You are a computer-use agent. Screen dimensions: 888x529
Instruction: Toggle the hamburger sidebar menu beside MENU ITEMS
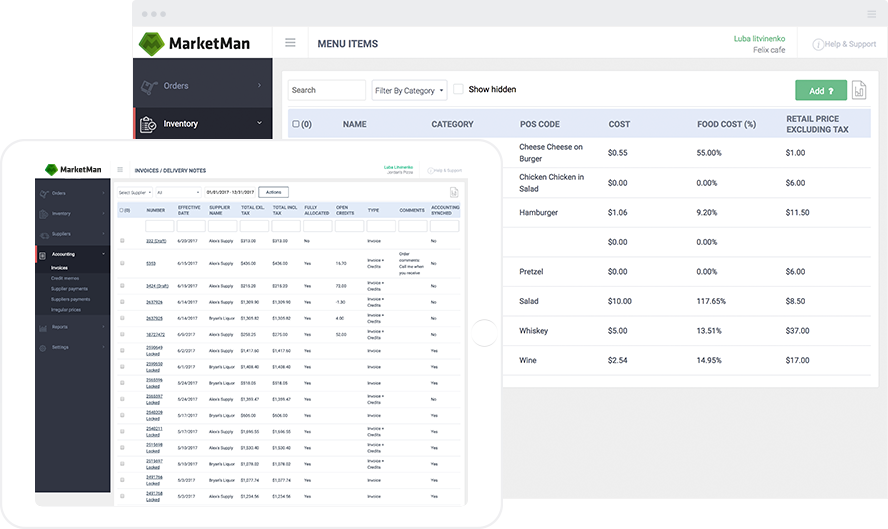[290, 42]
